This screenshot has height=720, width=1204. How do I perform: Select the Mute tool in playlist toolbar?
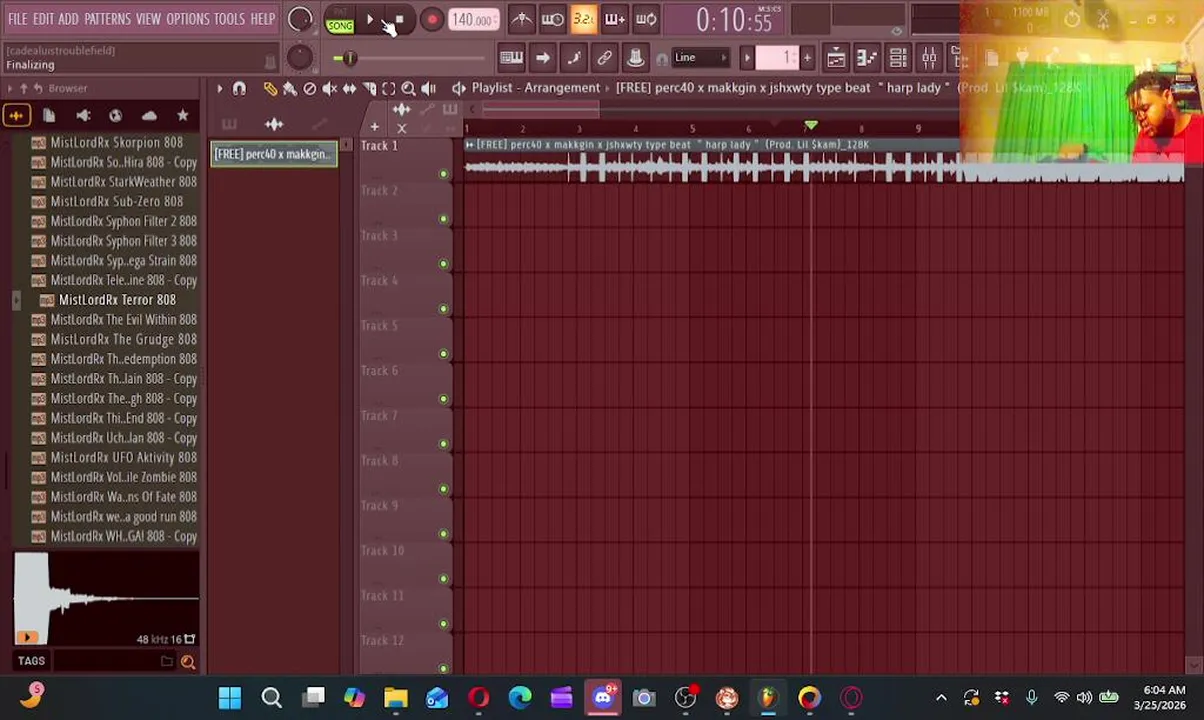[x=330, y=89]
